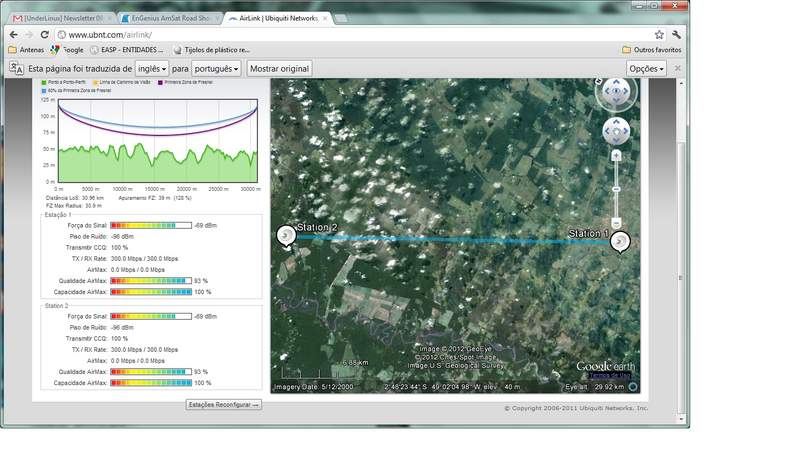Pan map down with move joystick arrow
The width and height of the screenshot is (800, 455).
pos(616,140)
